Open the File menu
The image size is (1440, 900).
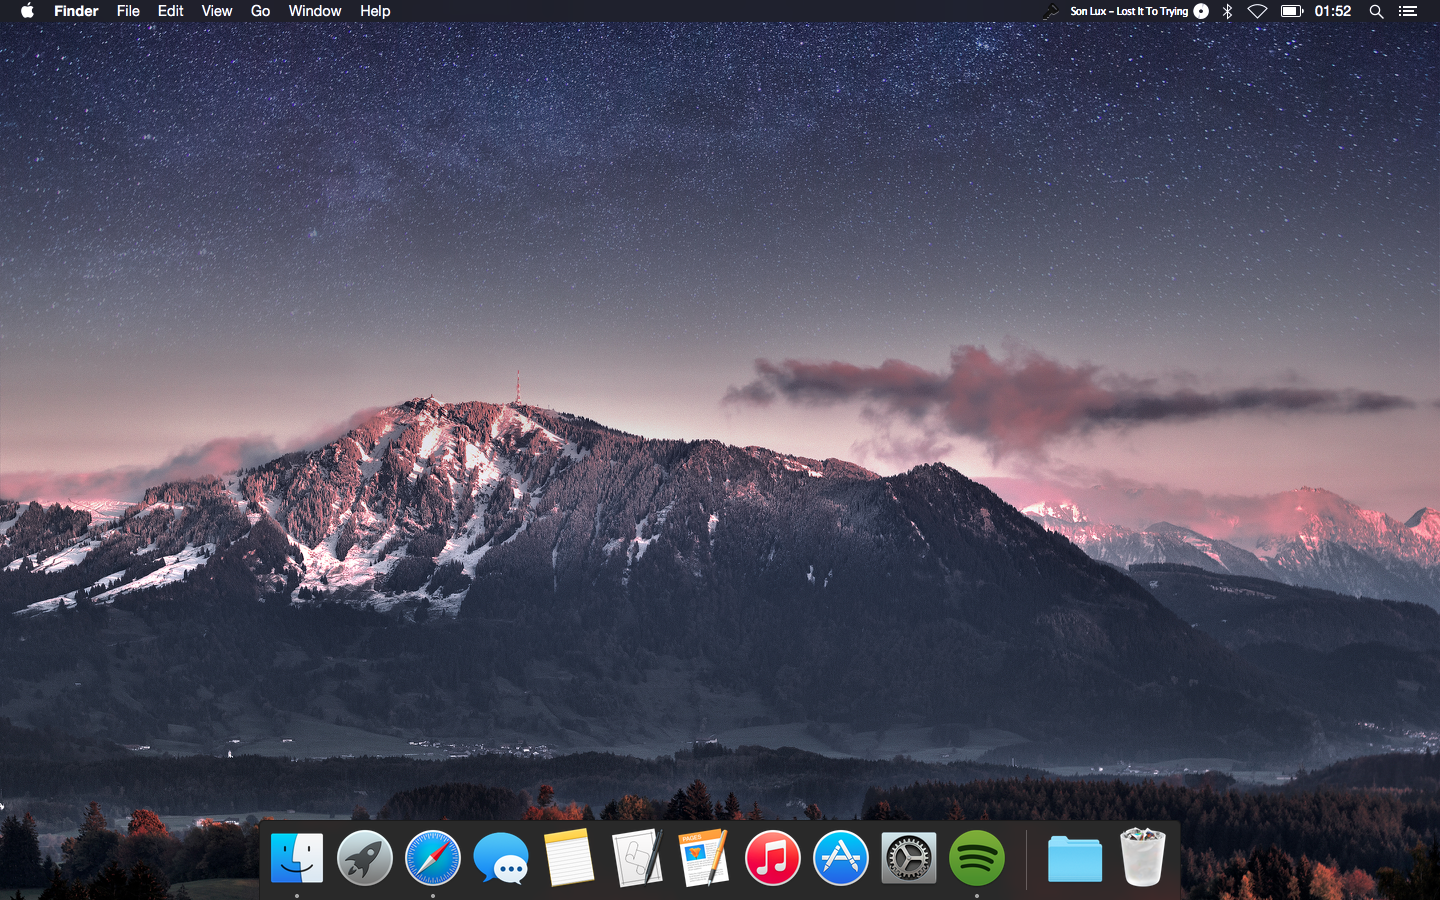(x=128, y=11)
